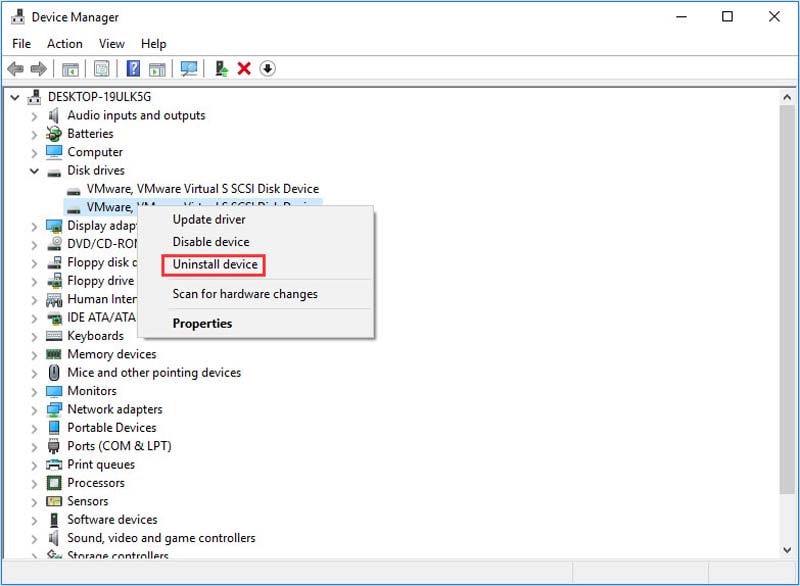Collapse the DESKTOP-19ULK5G root node
This screenshot has width=800, height=586.
coord(15,97)
